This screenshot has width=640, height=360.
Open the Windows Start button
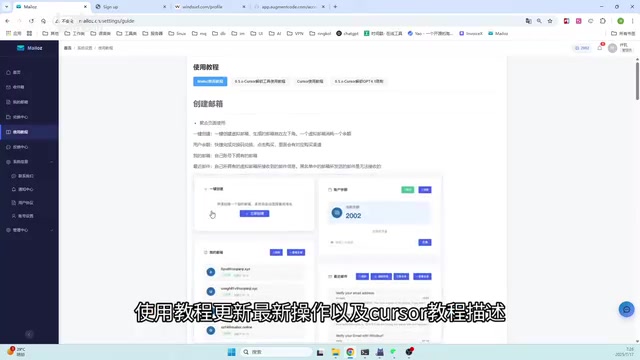coord(231,352)
